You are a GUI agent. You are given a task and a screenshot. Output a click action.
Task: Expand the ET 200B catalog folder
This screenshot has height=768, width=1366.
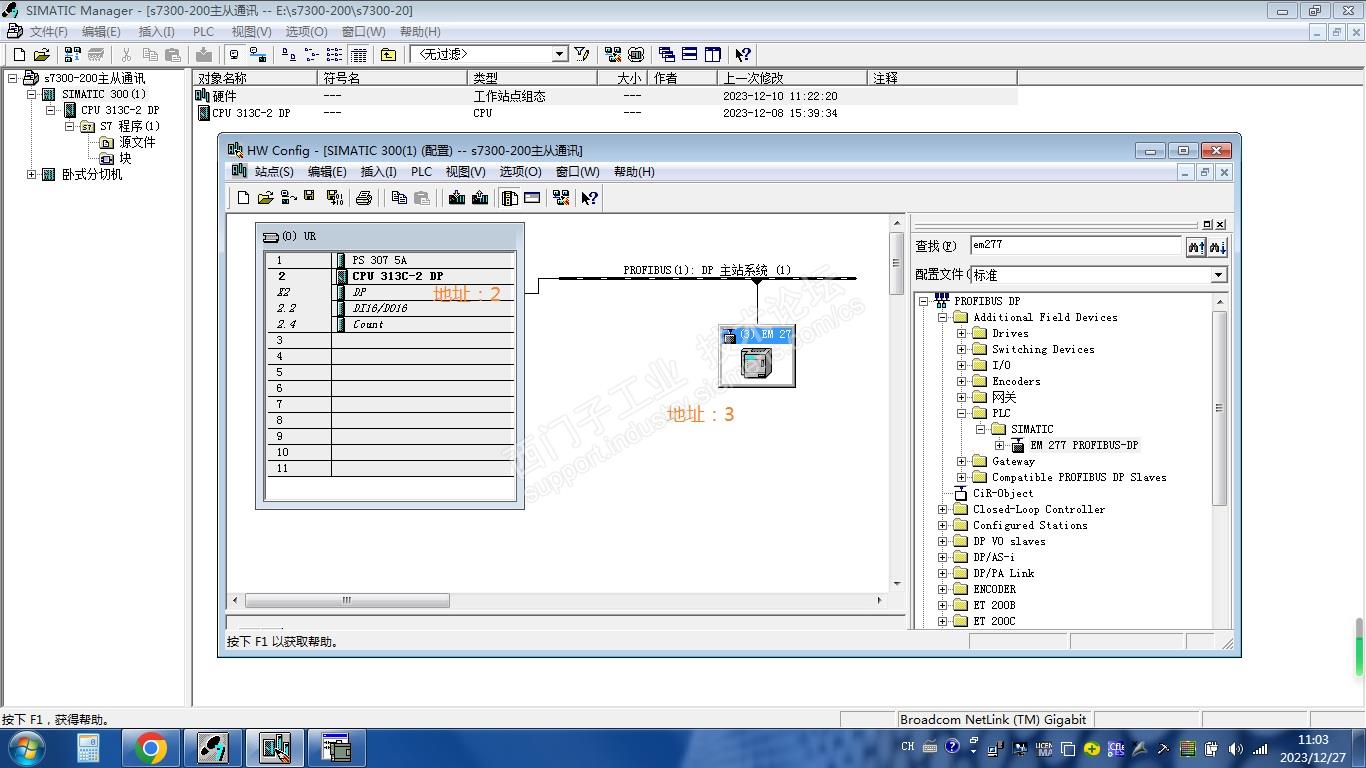click(942, 605)
